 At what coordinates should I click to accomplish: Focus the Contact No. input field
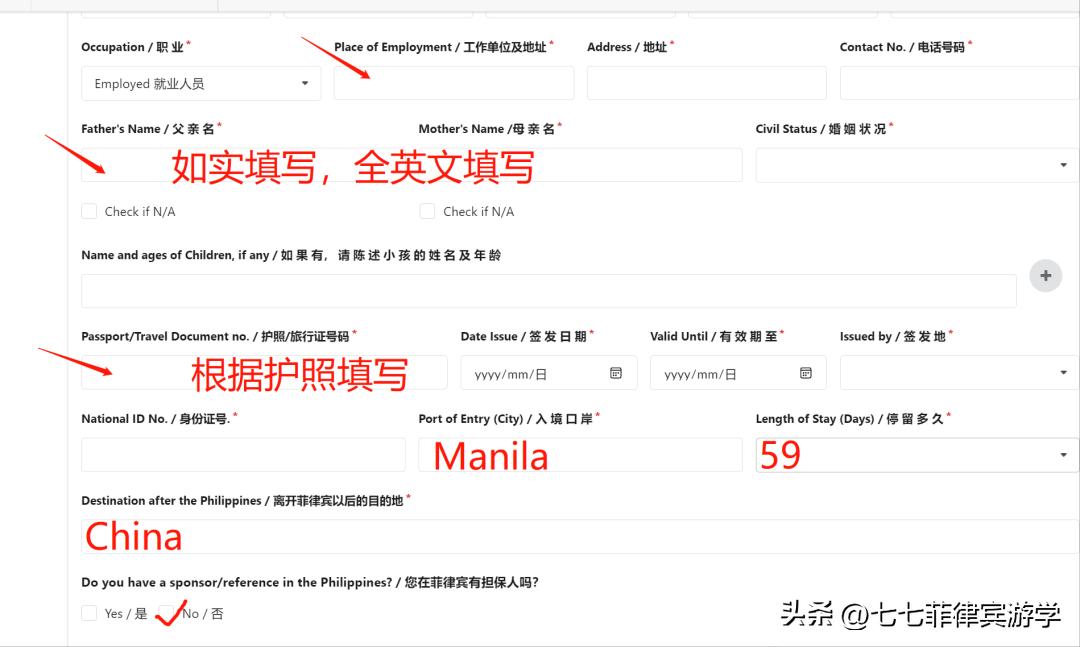959,83
